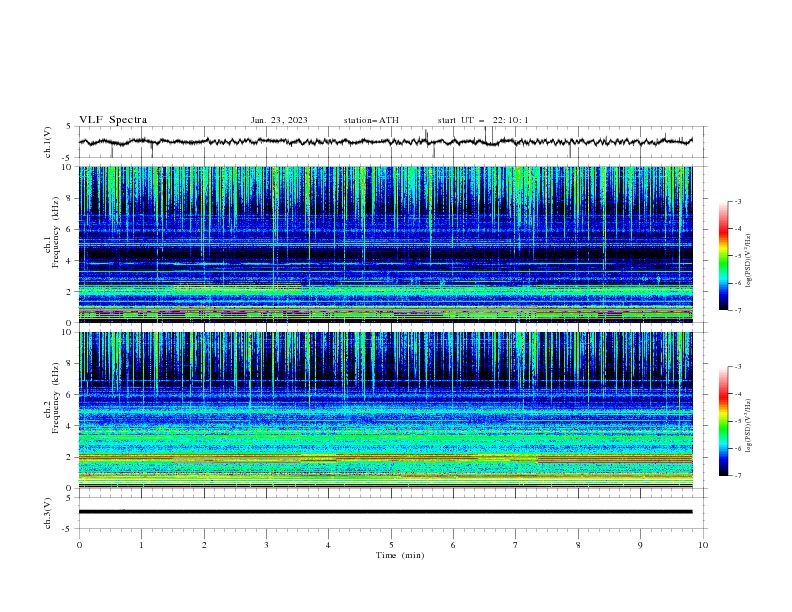792x612 pixels.
Task: Click the upper ch.1 color scale bar
Action: click(724, 256)
